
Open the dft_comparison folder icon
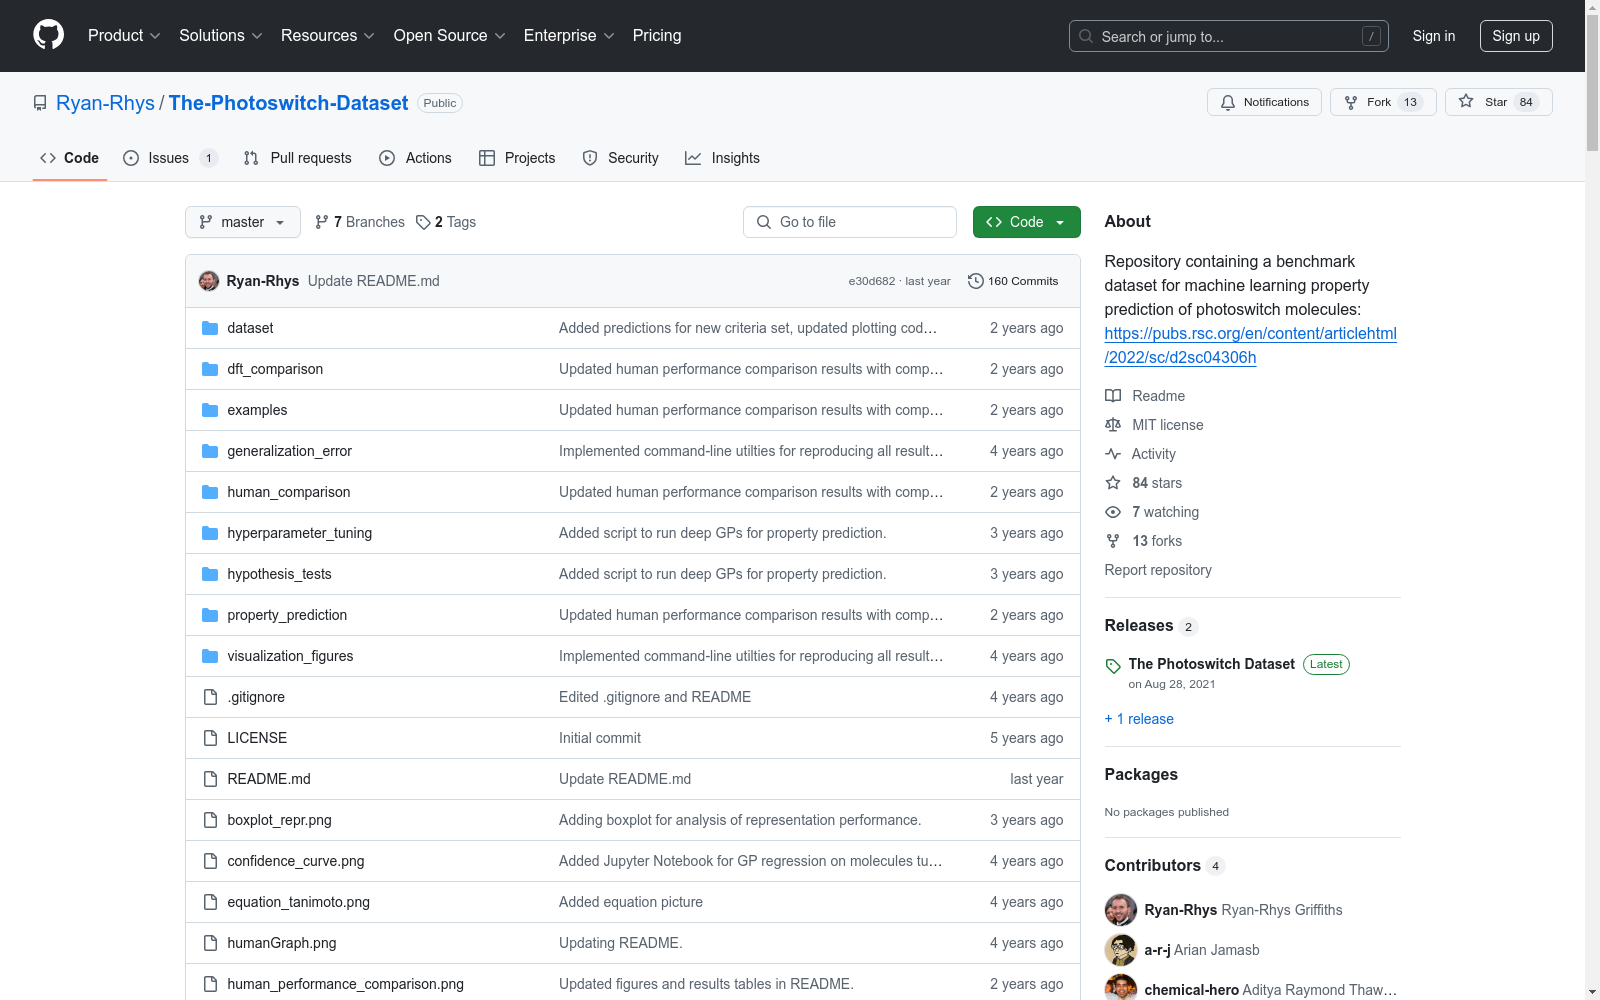210,369
